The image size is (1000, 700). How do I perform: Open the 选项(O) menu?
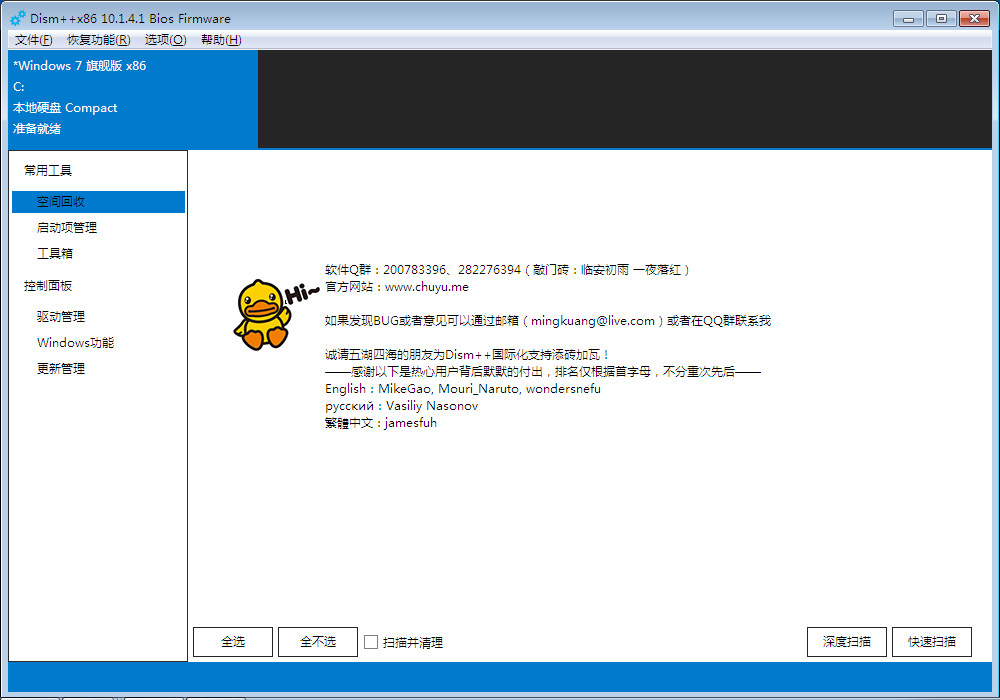point(165,40)
